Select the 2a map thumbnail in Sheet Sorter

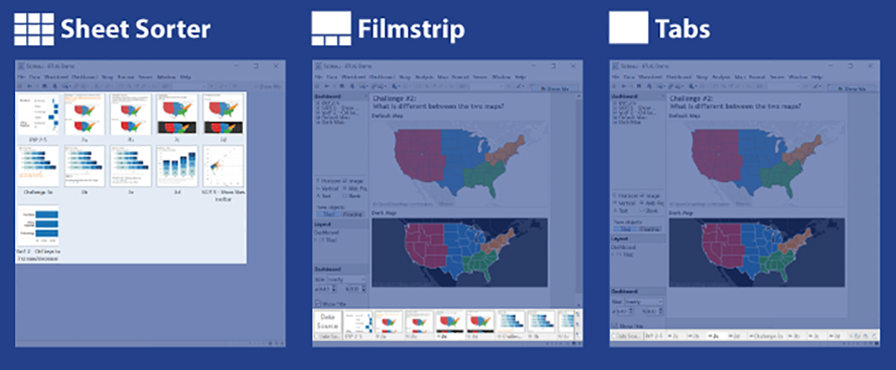point(85,114)
